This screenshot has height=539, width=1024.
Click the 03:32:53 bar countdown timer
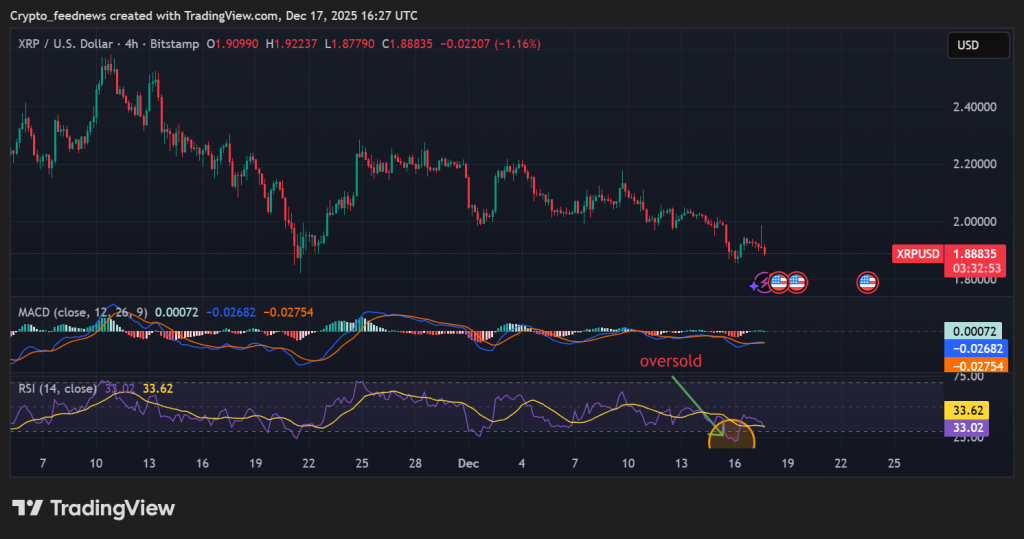pyautogui.click(x=976, y=269)
